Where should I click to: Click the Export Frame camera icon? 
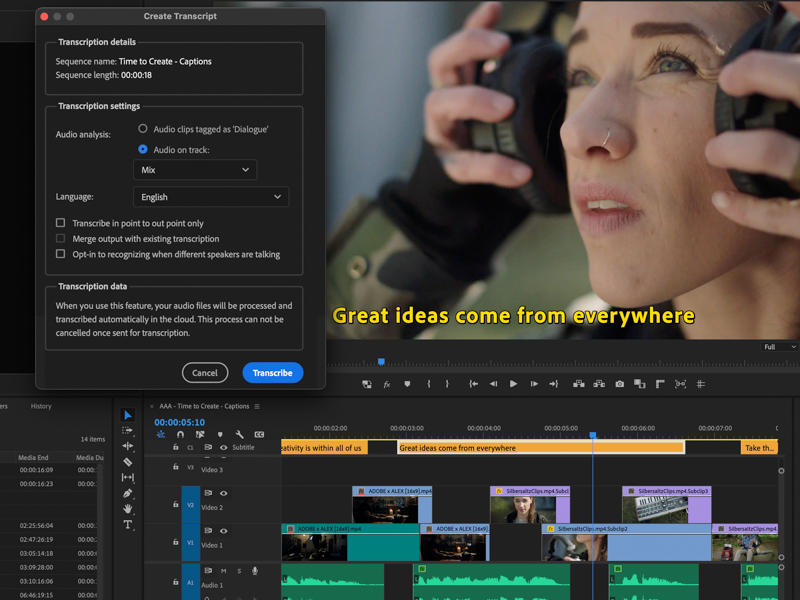tap(620, 384)
